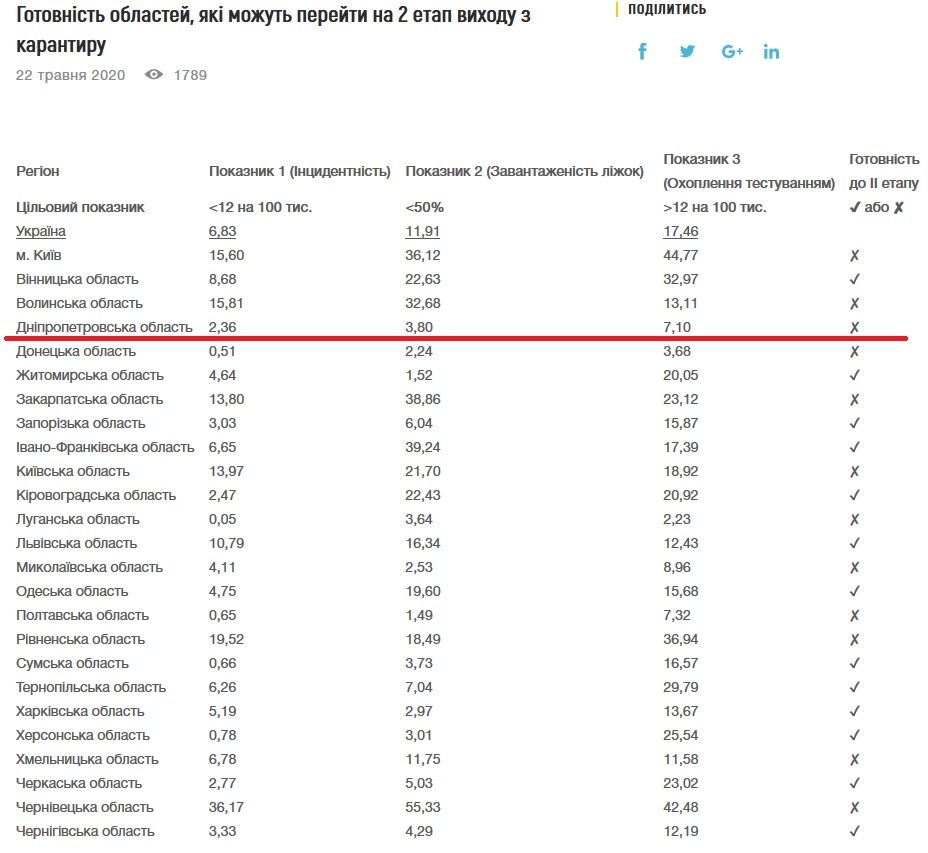Click the Показник 2 (Завантаженість ліжок) column header
This screenshot has width=928, height=853.
[525, 172]
